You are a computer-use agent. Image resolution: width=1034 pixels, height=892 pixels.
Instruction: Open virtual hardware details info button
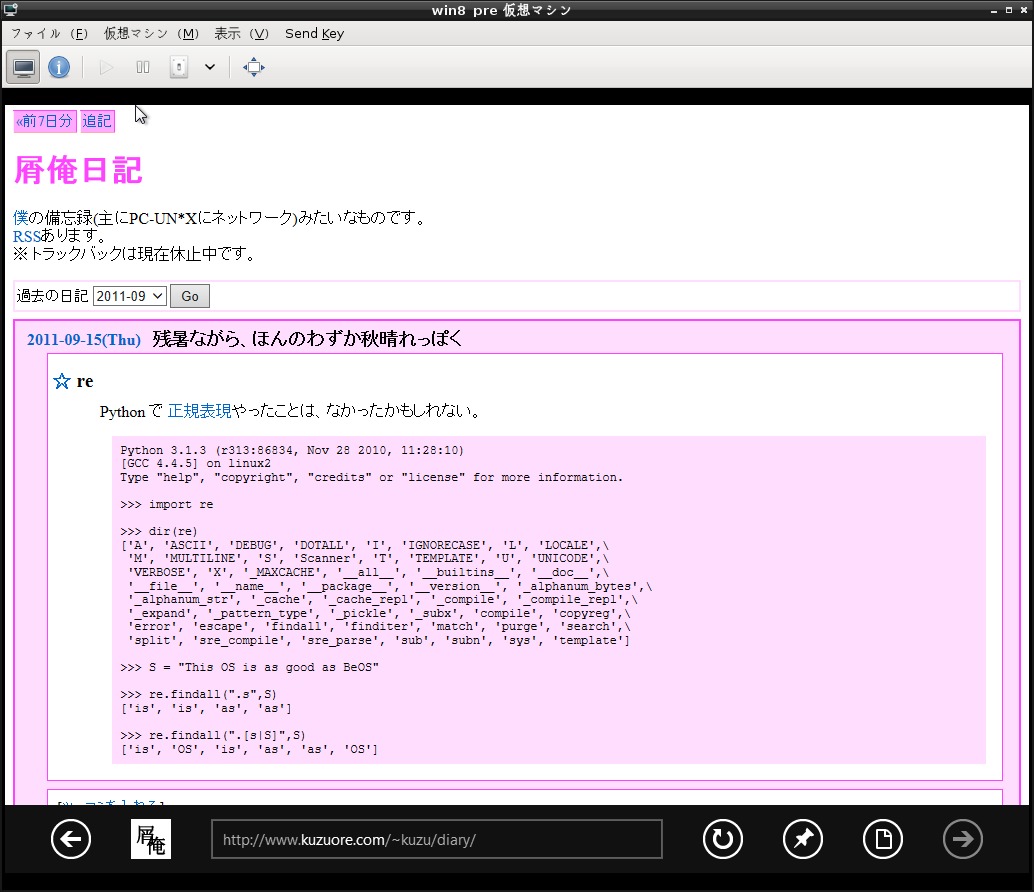tap(59, 67)
